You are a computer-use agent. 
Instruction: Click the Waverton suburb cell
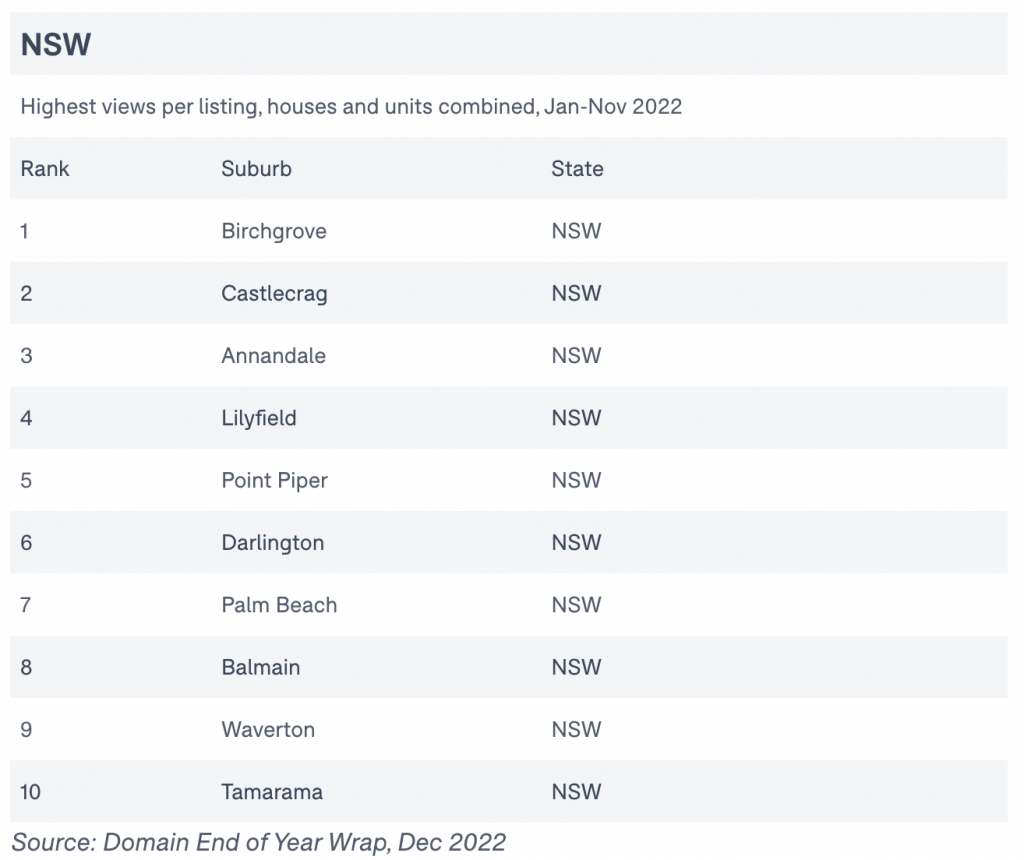pos(268,729)
